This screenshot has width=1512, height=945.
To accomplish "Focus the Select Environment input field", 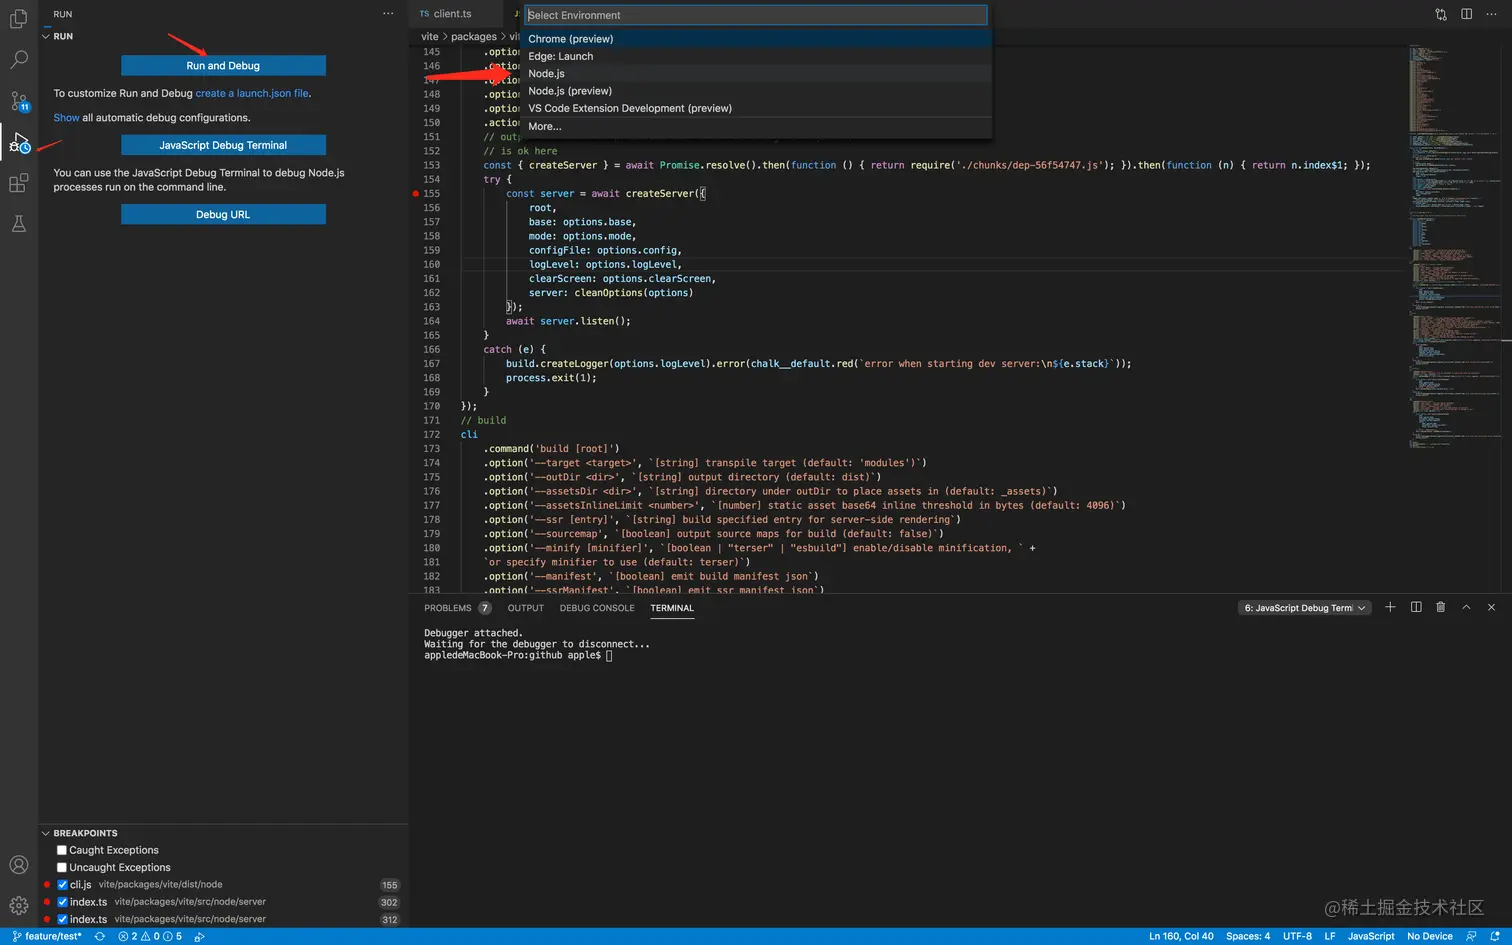I will click(756, 15).
